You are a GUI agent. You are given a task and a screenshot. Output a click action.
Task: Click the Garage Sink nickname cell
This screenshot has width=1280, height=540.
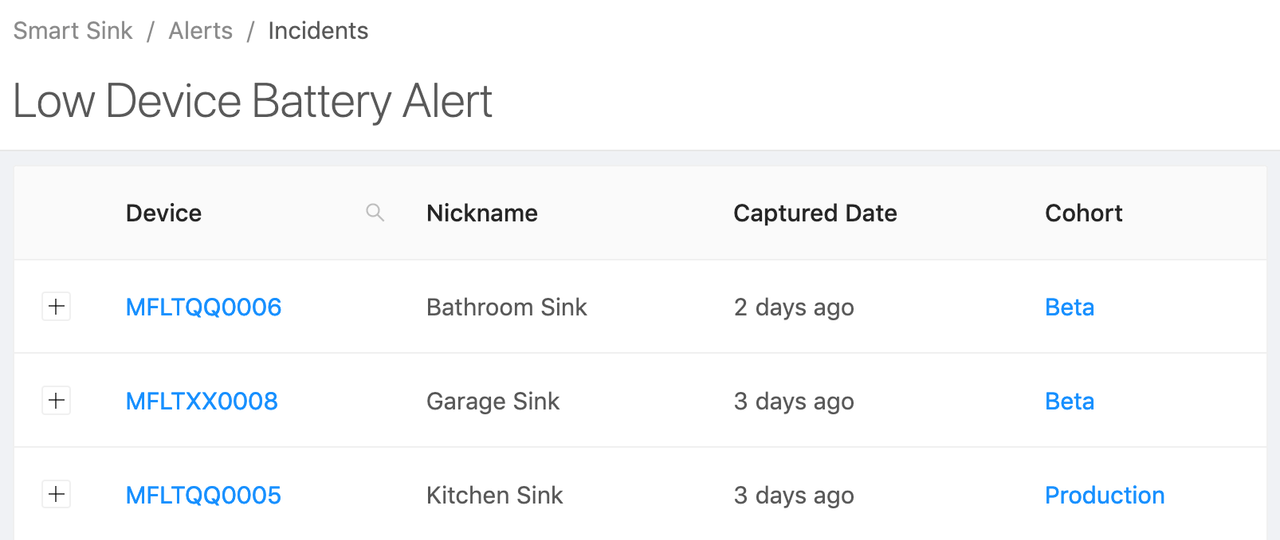coord(492,401)
